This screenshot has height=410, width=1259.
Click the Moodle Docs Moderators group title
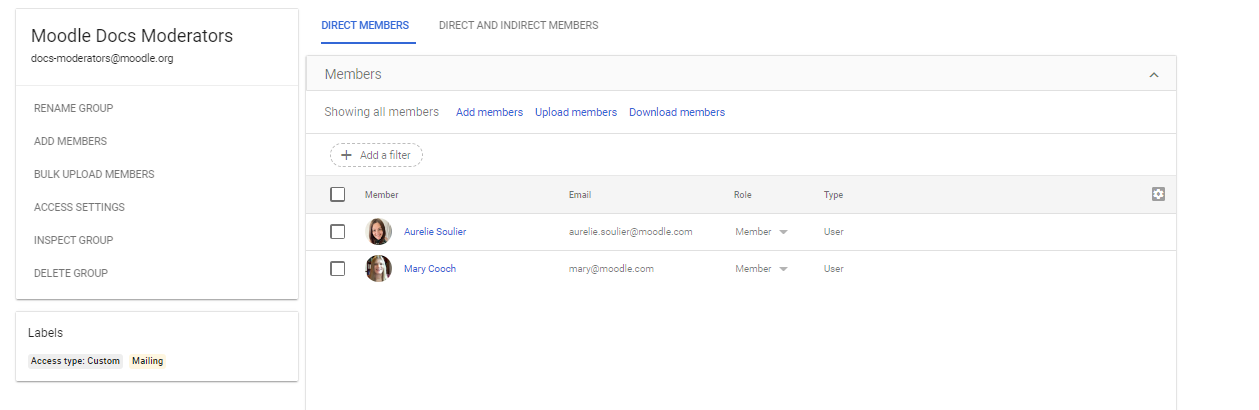point(132,36)
